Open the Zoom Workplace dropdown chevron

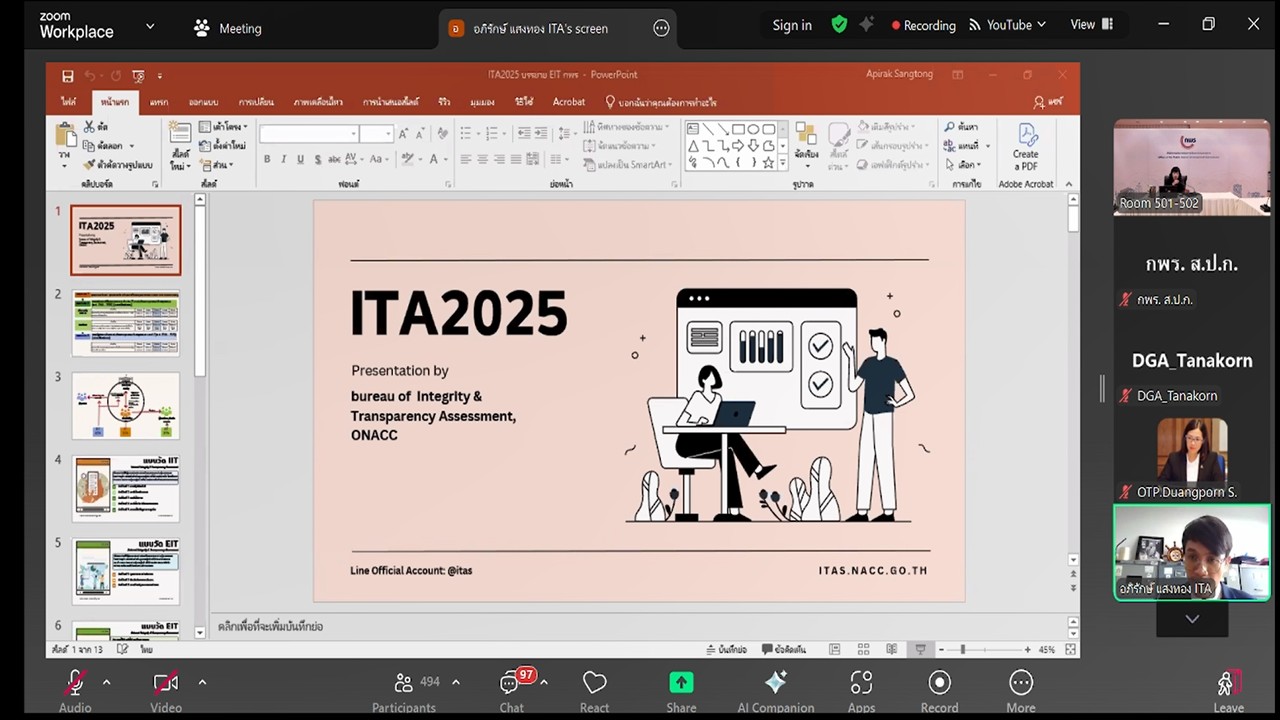point(150,27)
